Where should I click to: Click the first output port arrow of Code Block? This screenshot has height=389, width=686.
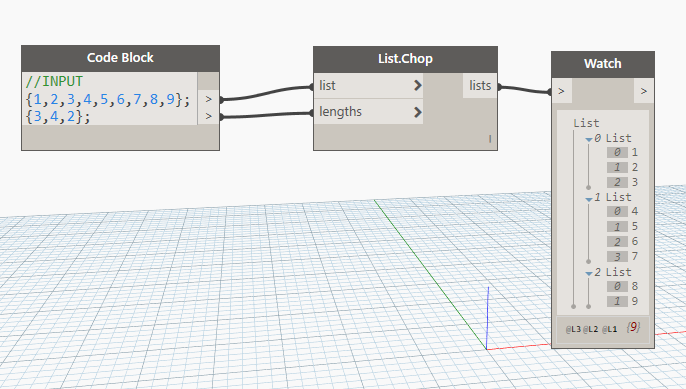pos(209,99)
